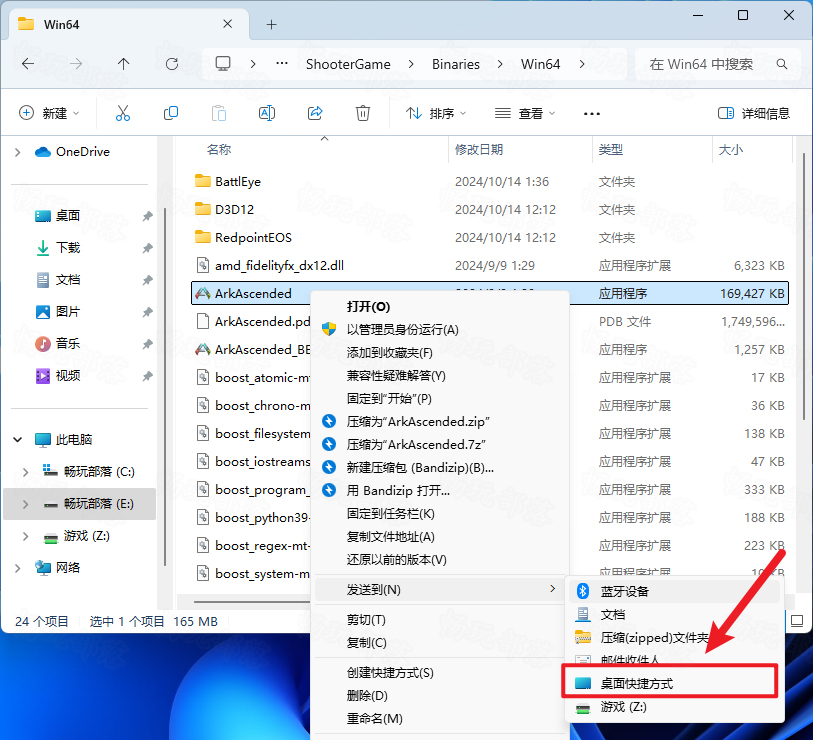Click the OneDrive cloud icon
This screenshot has width=813, height=740.
43,152
